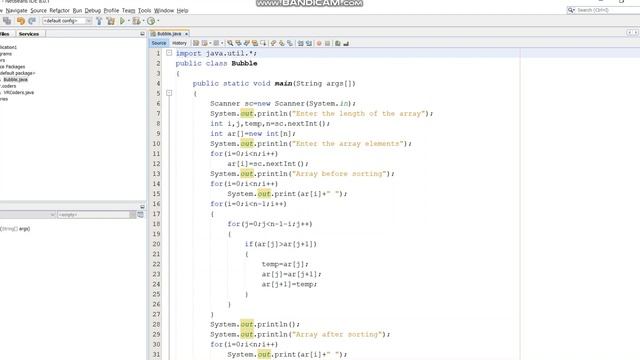Click the Shift Line Right icon
The height and width of the screenshot is (360, 640).
309,43
